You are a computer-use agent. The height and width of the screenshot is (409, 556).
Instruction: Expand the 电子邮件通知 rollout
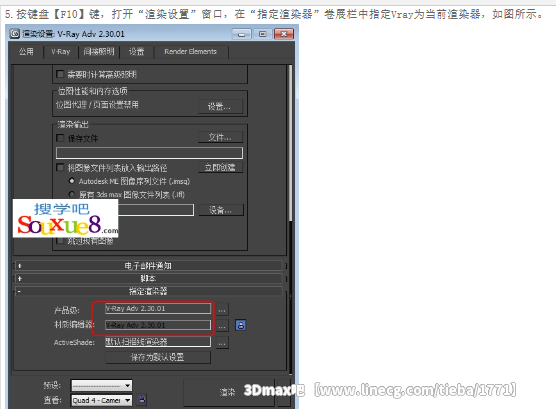coord(149,266)
